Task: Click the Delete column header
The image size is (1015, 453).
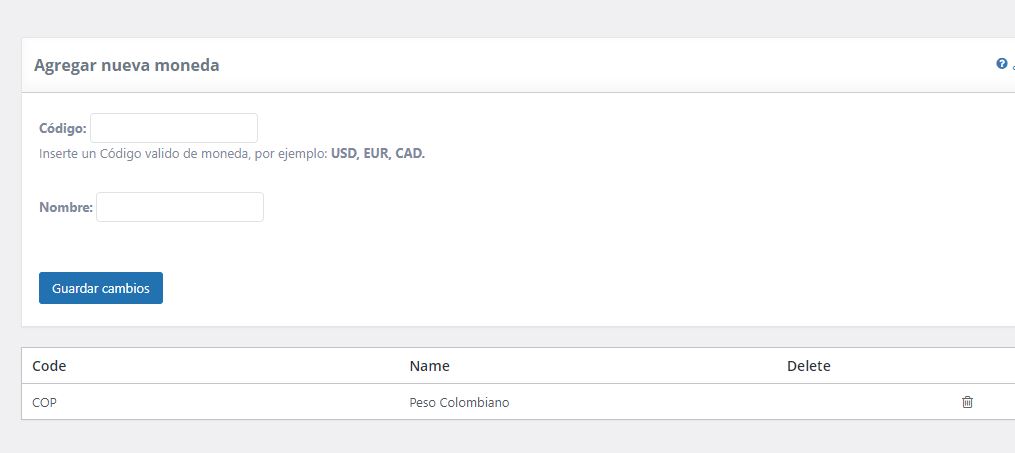Action: [x=808, y=366]
